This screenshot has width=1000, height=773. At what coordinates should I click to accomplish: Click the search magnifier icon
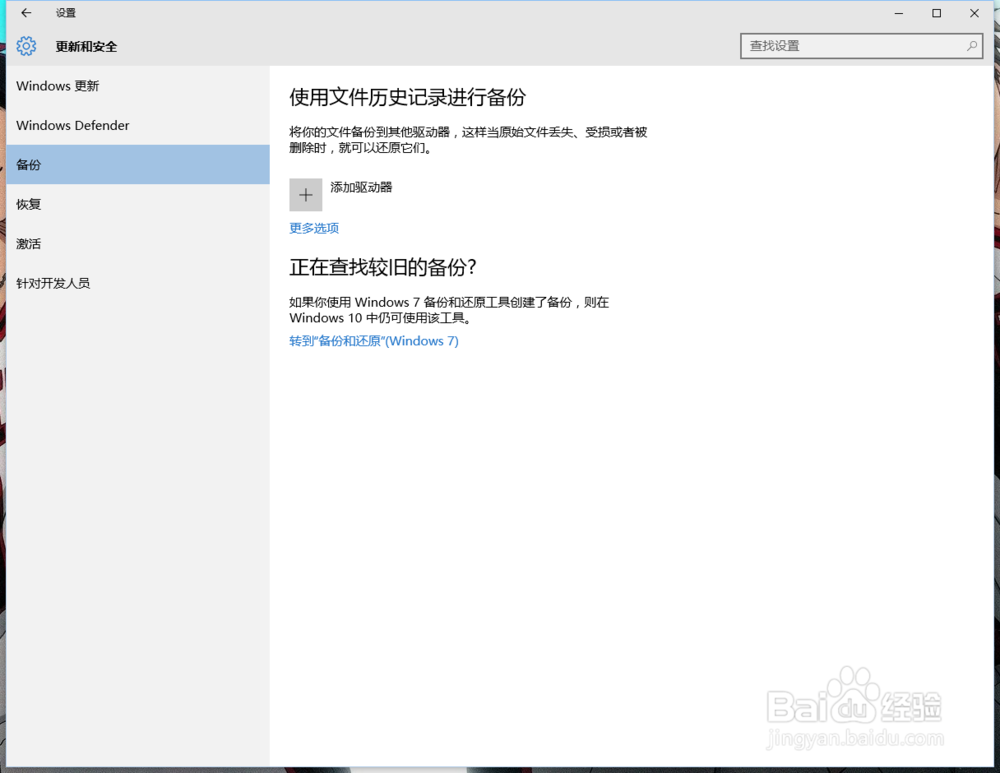[971, 46]
